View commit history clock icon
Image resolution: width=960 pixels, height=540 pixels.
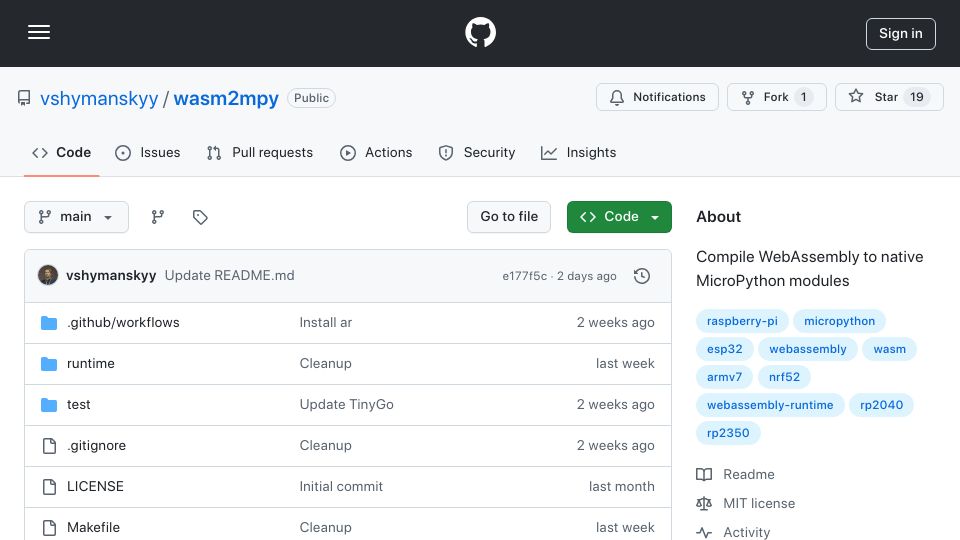click(x=642, y=276)
